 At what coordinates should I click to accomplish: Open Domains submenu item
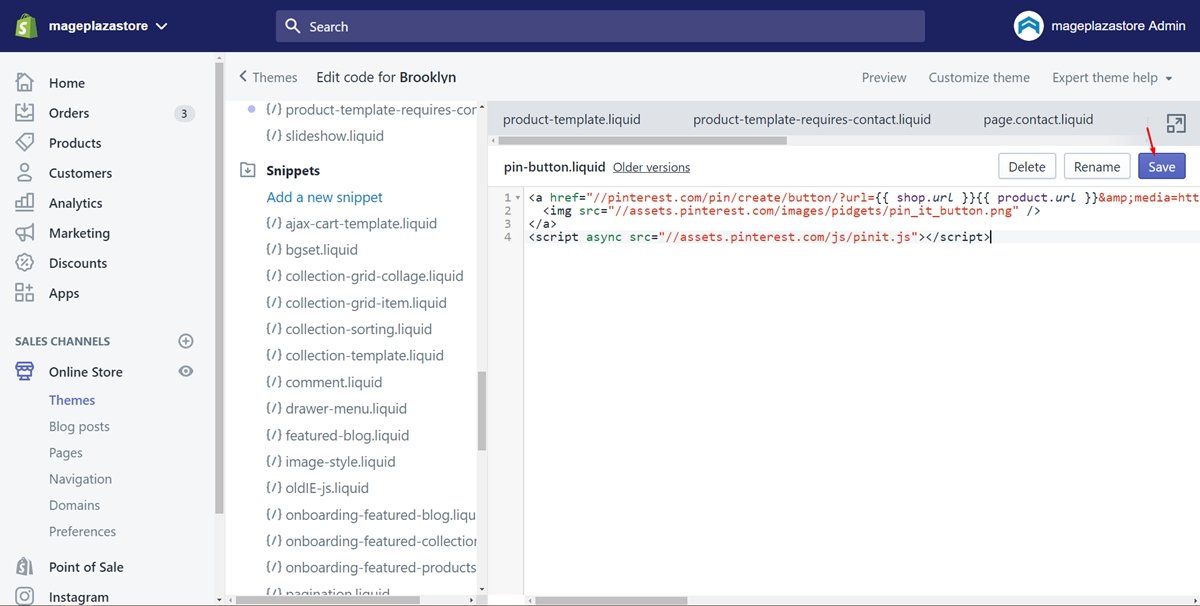pos(74,505)
